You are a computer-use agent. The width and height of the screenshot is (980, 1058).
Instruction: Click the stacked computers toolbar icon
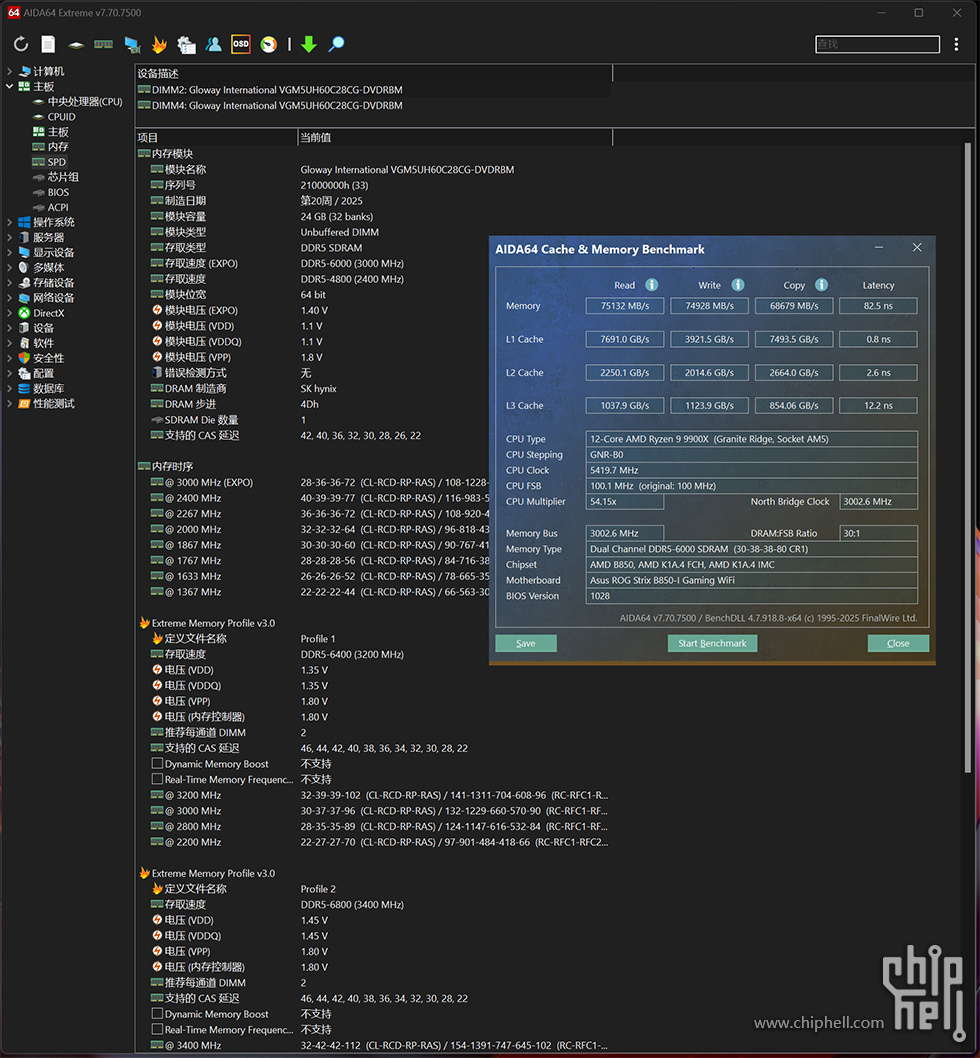pos(186,45)
